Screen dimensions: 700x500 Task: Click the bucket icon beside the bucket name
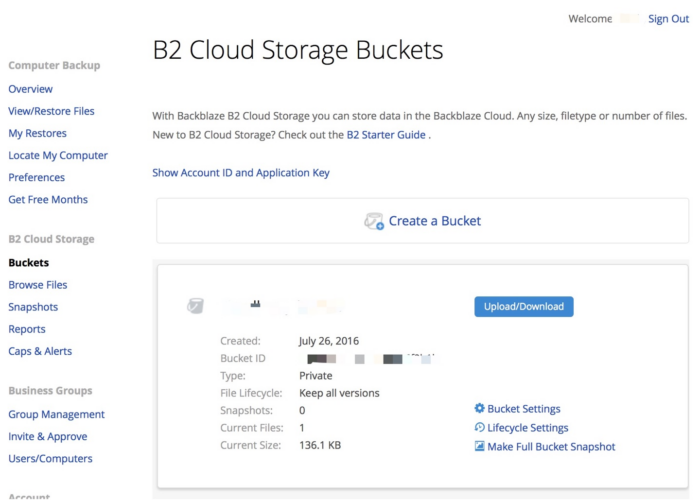[x=196, y=306]
